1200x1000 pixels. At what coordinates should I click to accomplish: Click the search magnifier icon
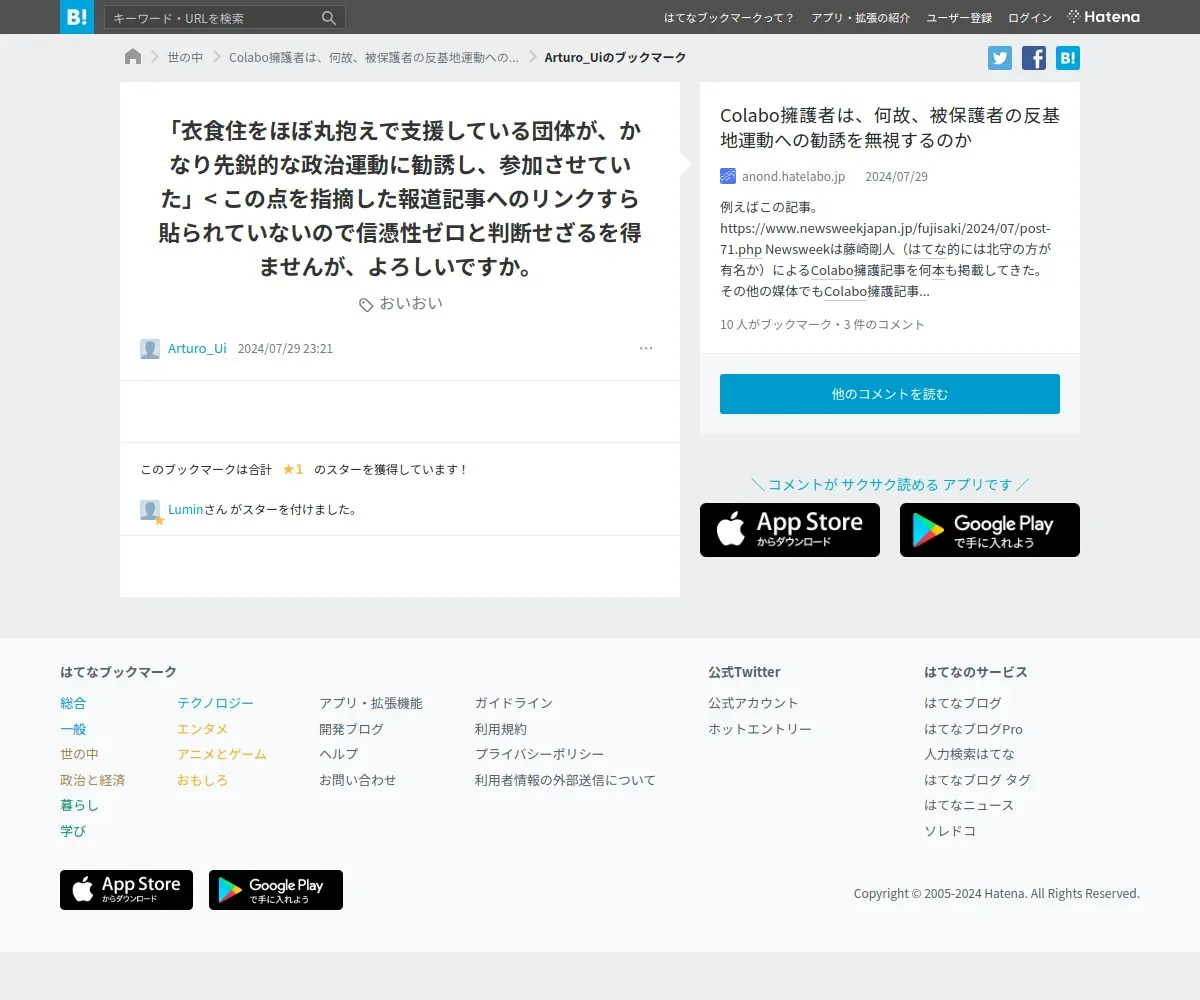click(x=329, y=18)
